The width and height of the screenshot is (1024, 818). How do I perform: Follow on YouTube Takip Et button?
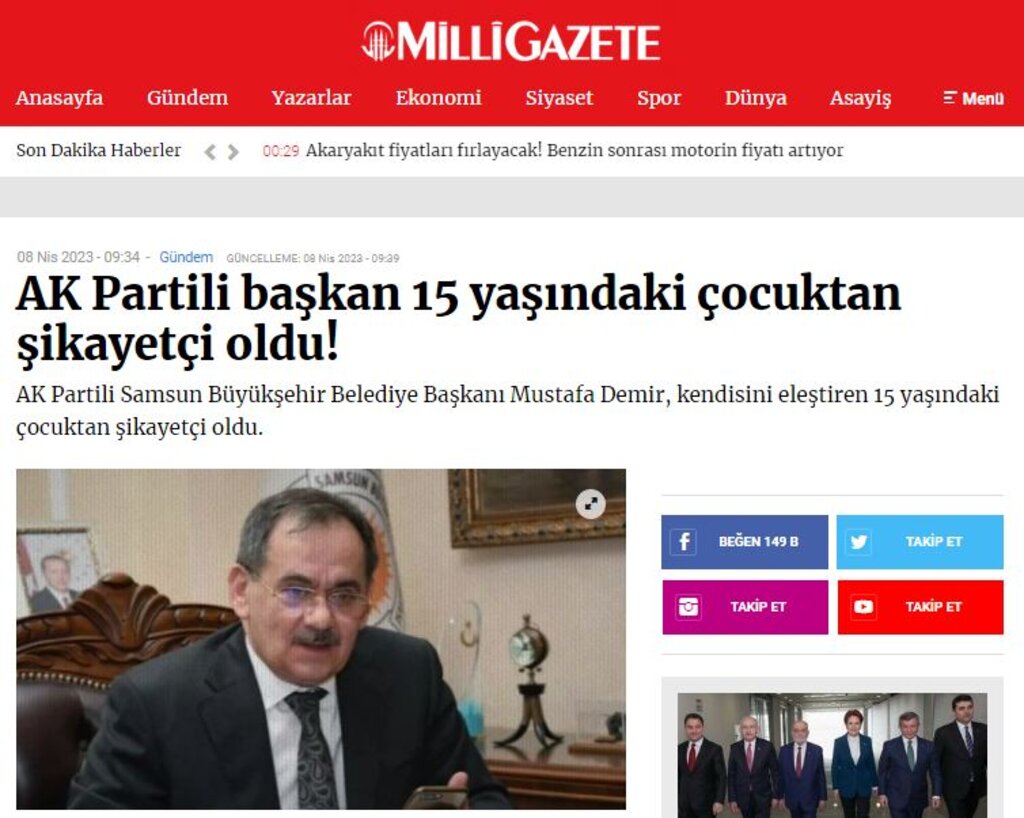(920, 606)
